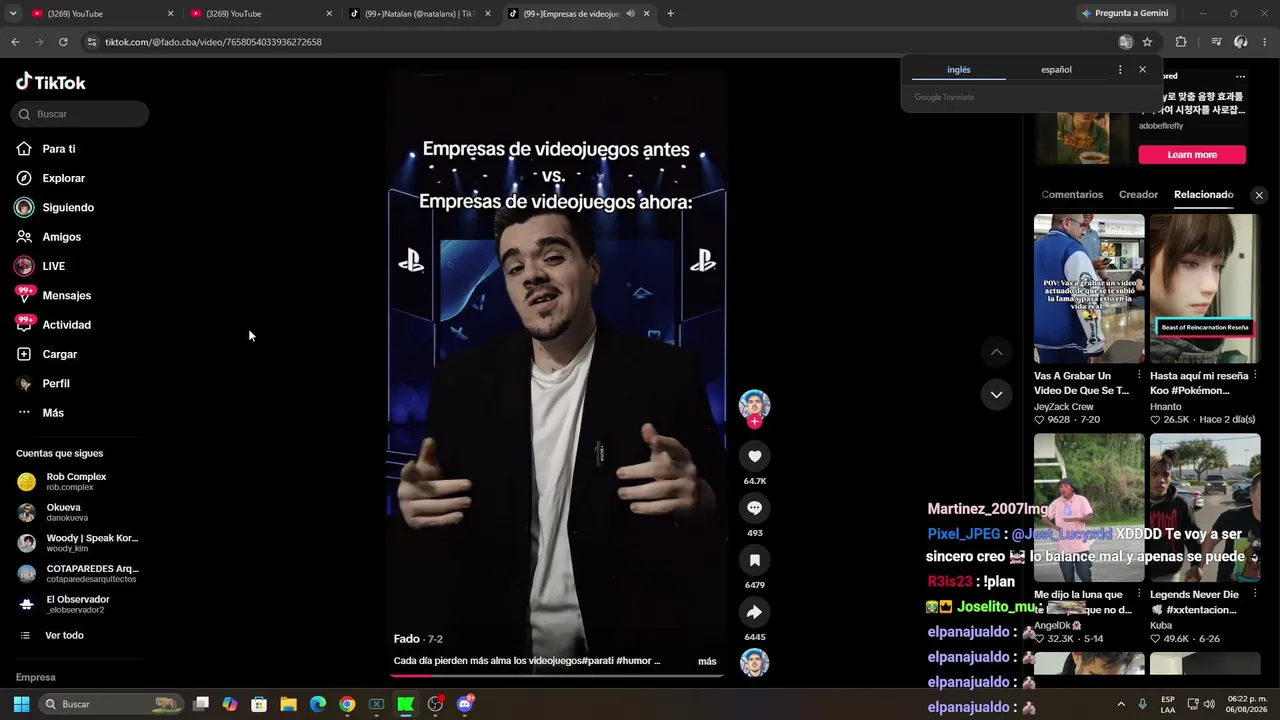Mute the audio on the Empresas de videojuegos tab
The height and width of the screenshot is (720, 1280).
(x=630, y=14)
